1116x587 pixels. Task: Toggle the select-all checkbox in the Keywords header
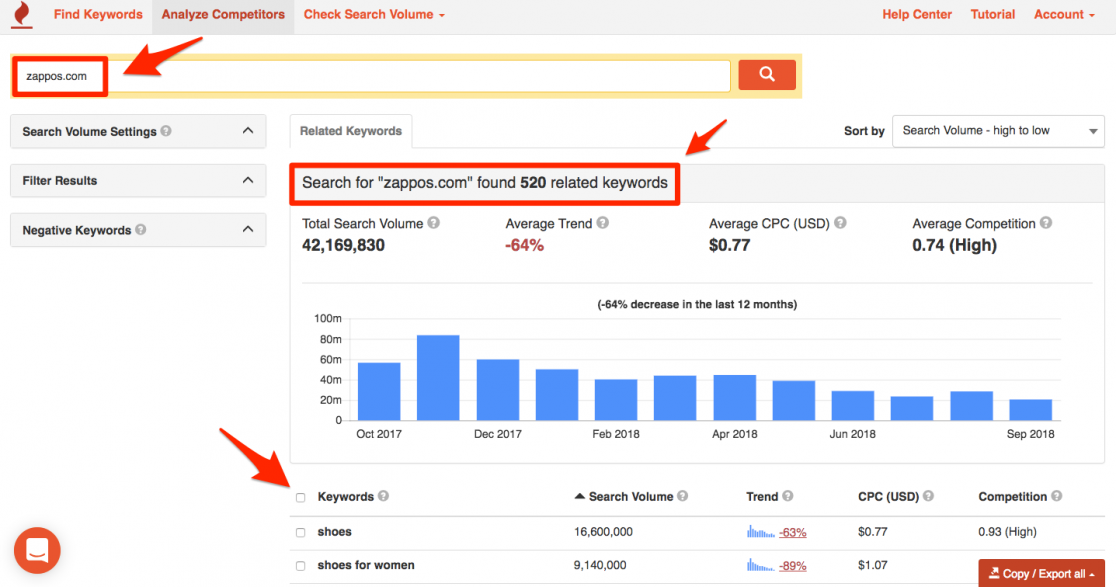(300, 496)
